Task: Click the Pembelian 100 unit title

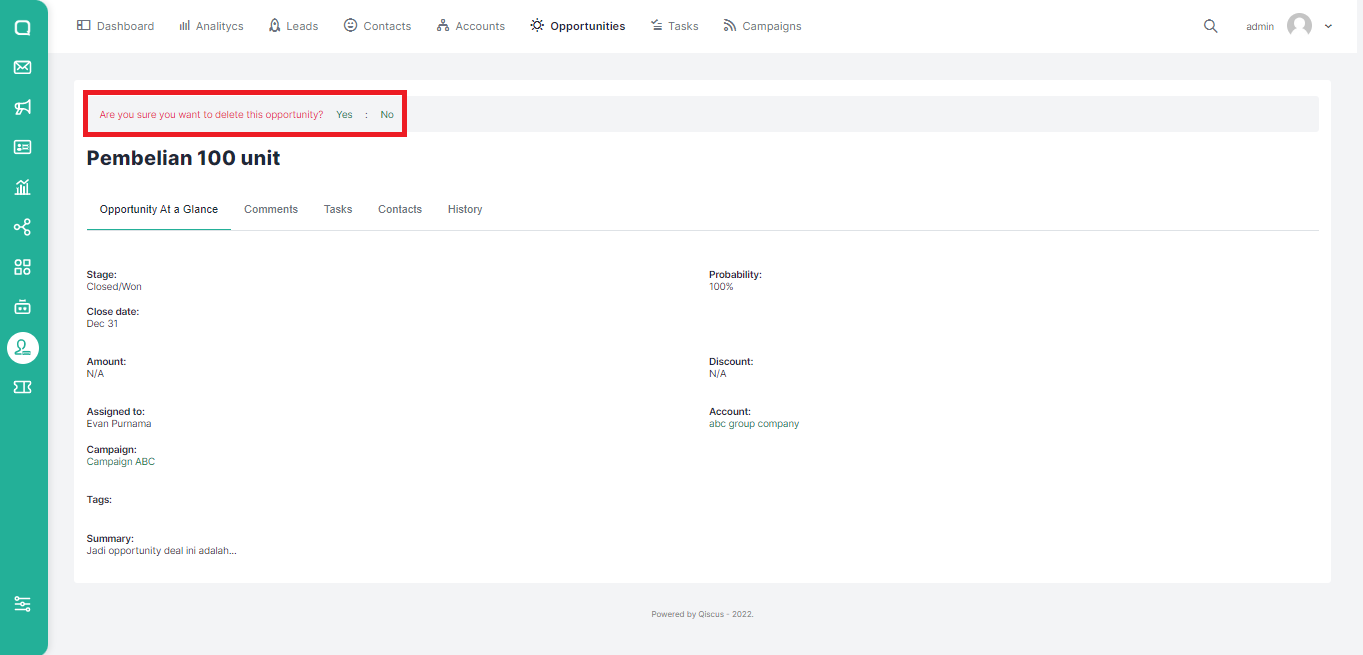Action: pos(184,158)
